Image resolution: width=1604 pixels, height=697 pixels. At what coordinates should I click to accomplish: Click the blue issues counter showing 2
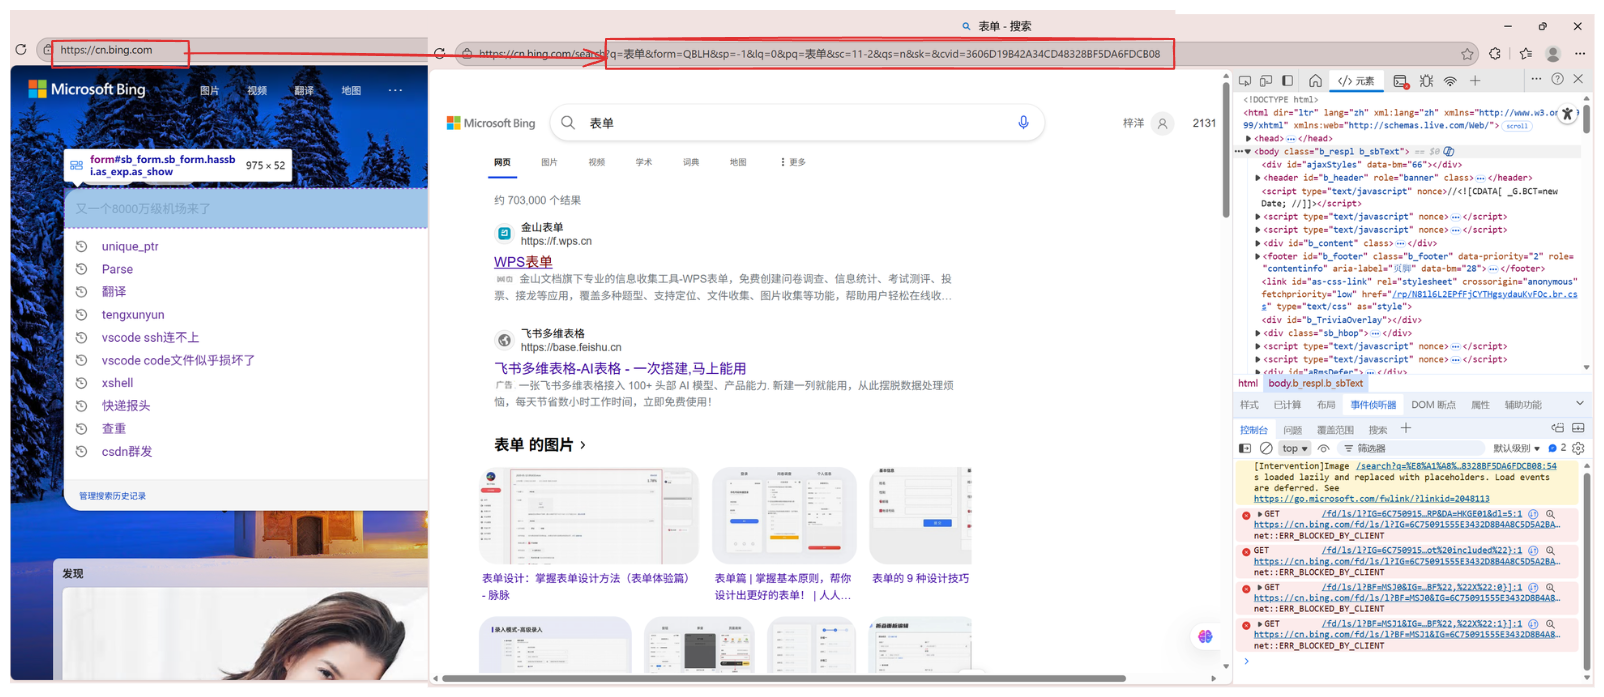coord(1557,448)
